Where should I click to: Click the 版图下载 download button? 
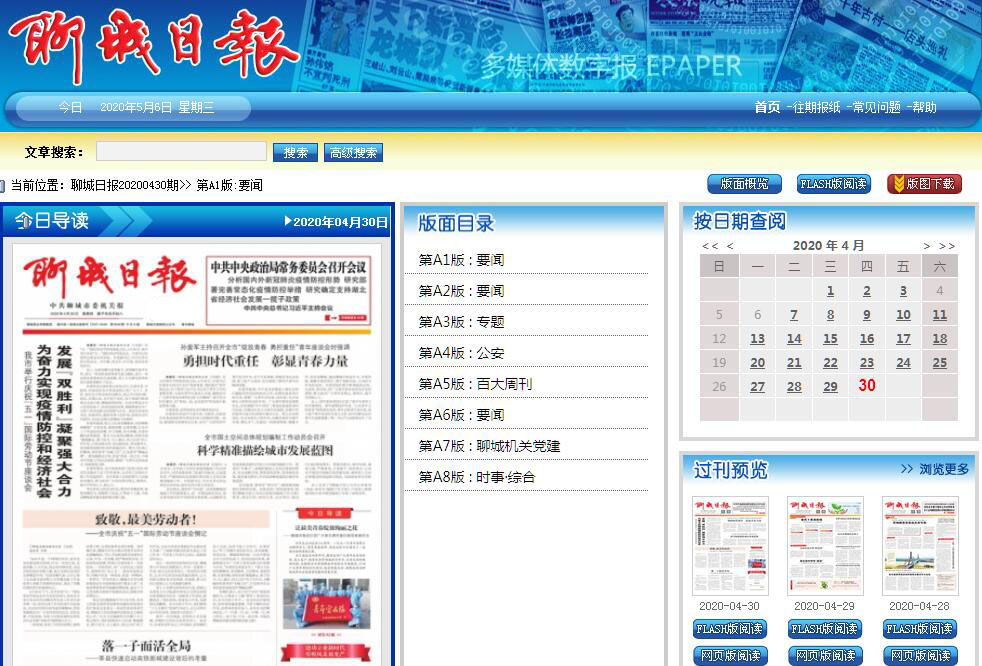click(x=924, y=184)
